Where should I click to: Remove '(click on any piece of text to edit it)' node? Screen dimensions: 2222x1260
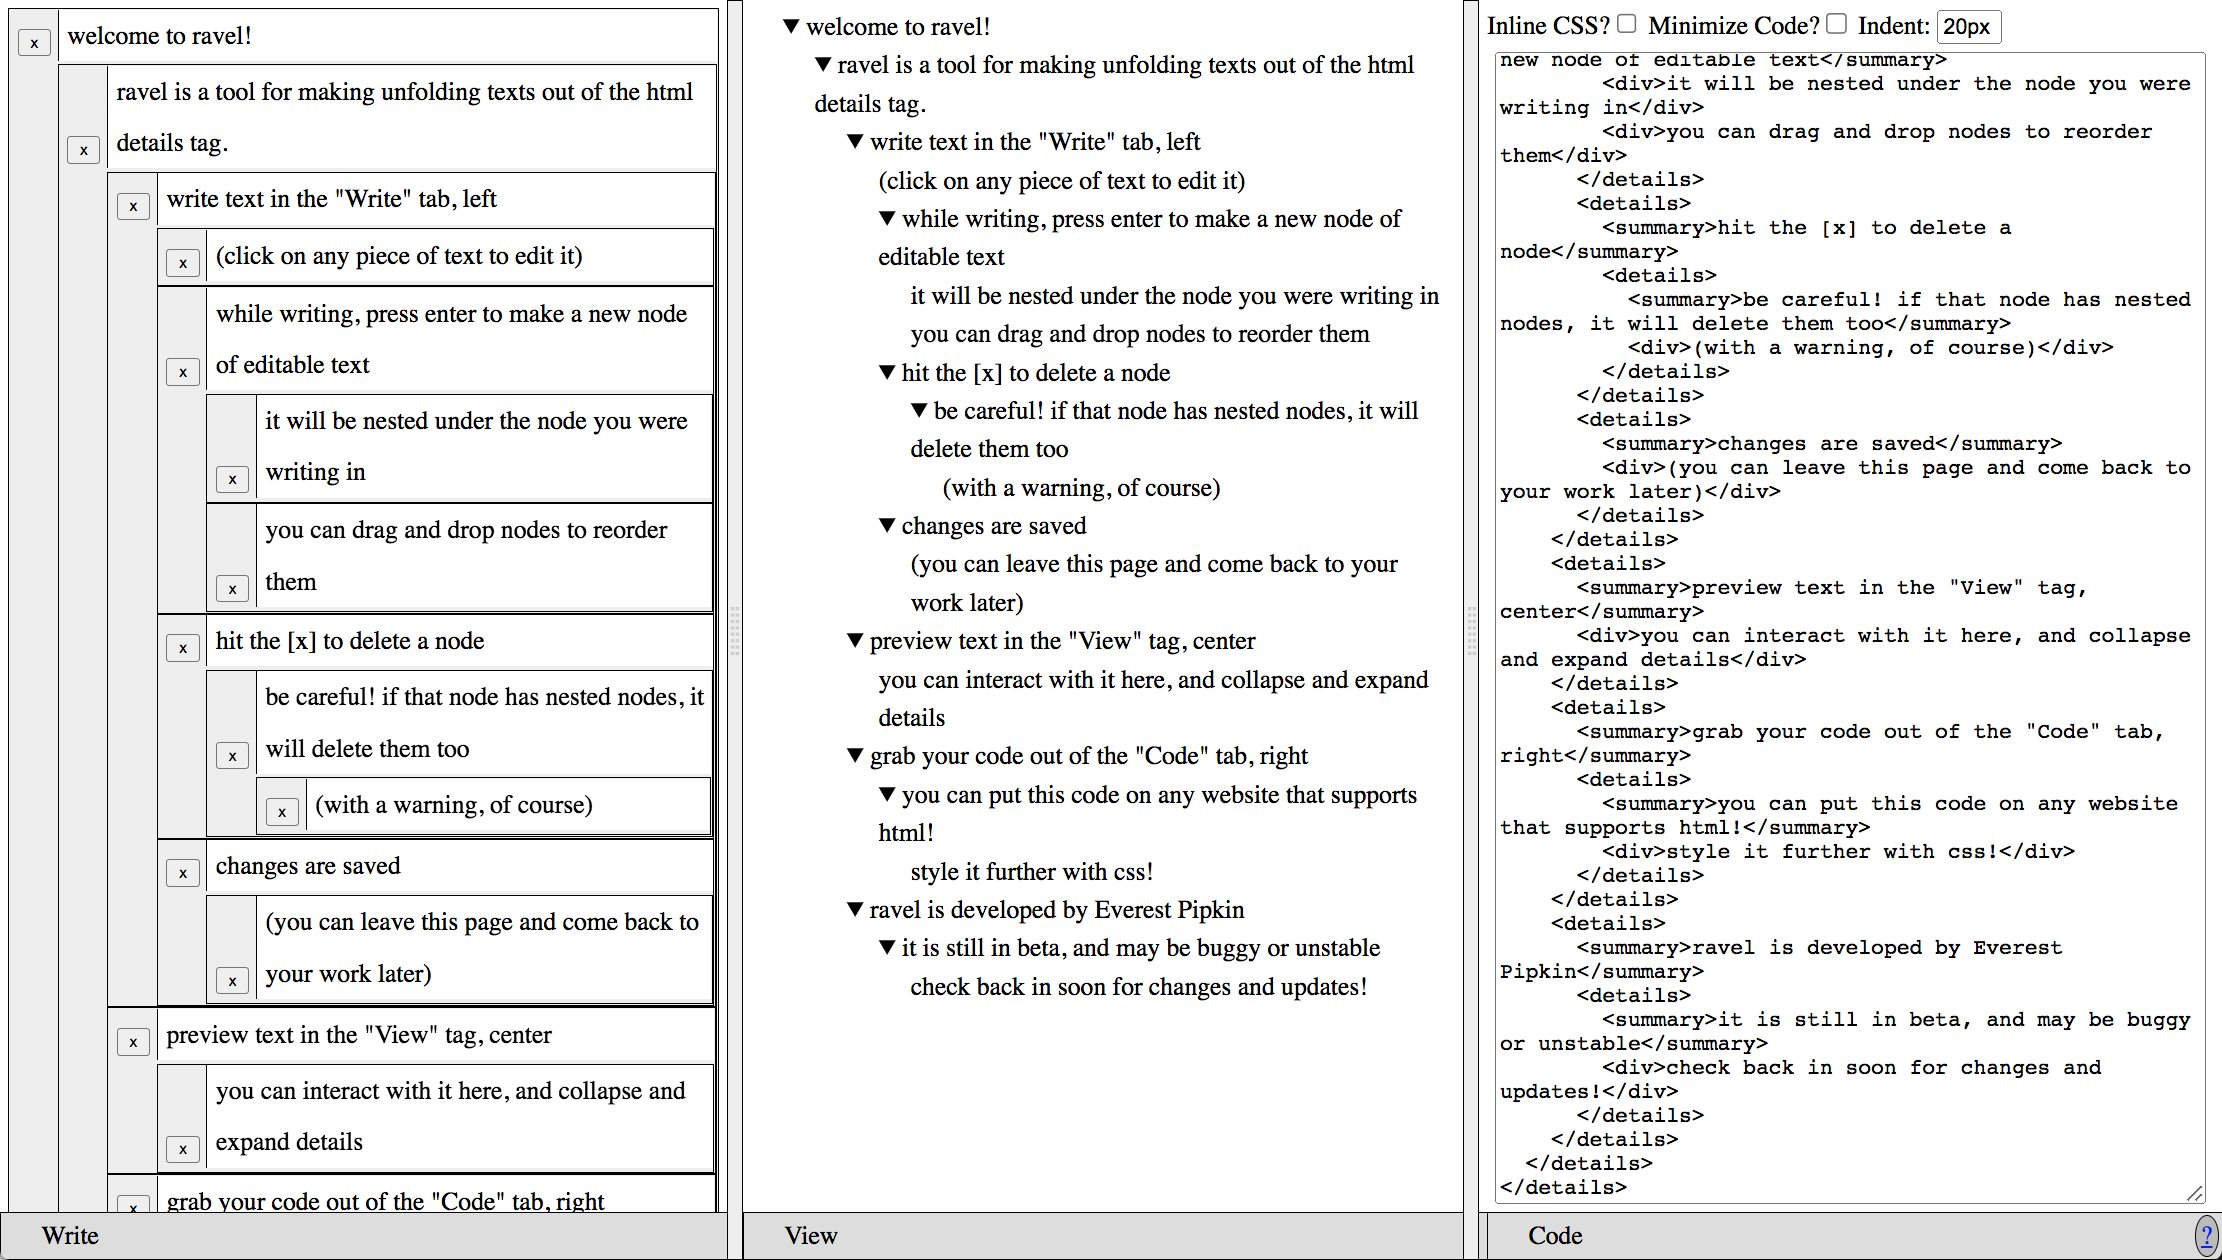coord(182,263)
